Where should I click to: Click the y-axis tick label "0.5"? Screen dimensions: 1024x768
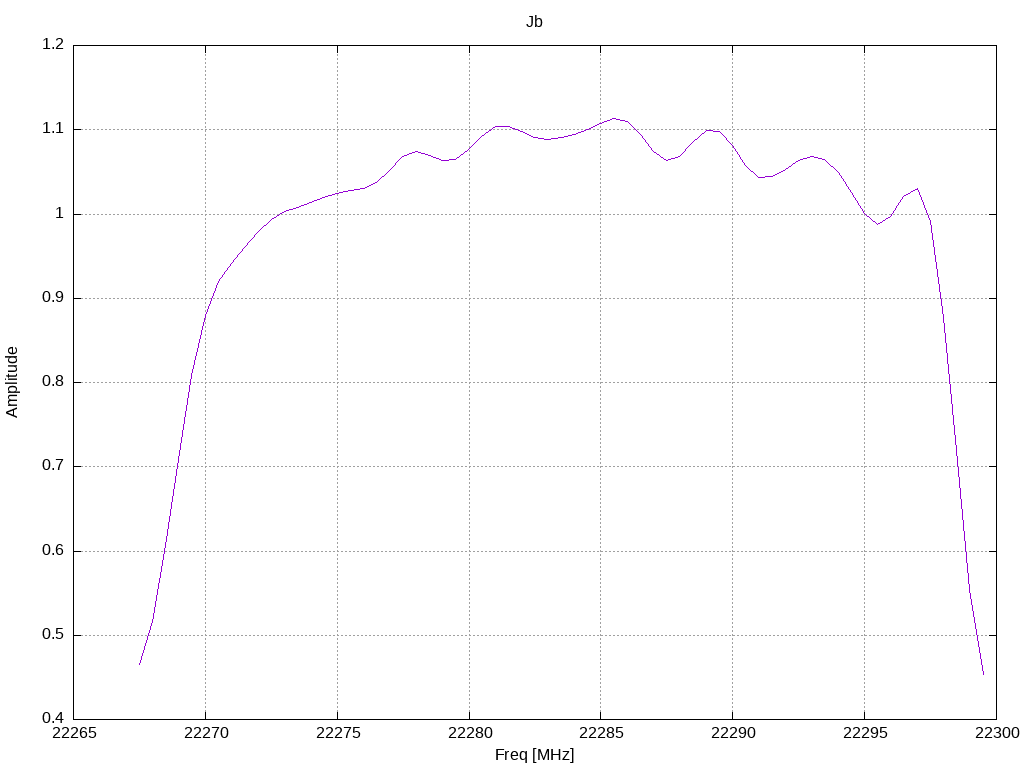(53, 634)
